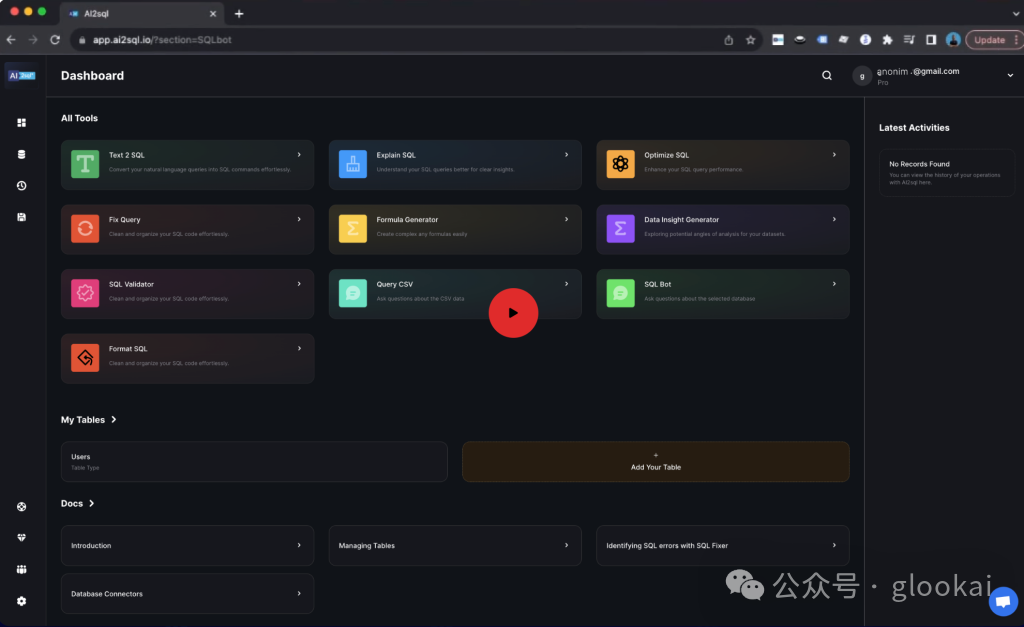Click the SQL Validator pink badge icon
This screenshot has height=627, width=1024.
point(85,293)
